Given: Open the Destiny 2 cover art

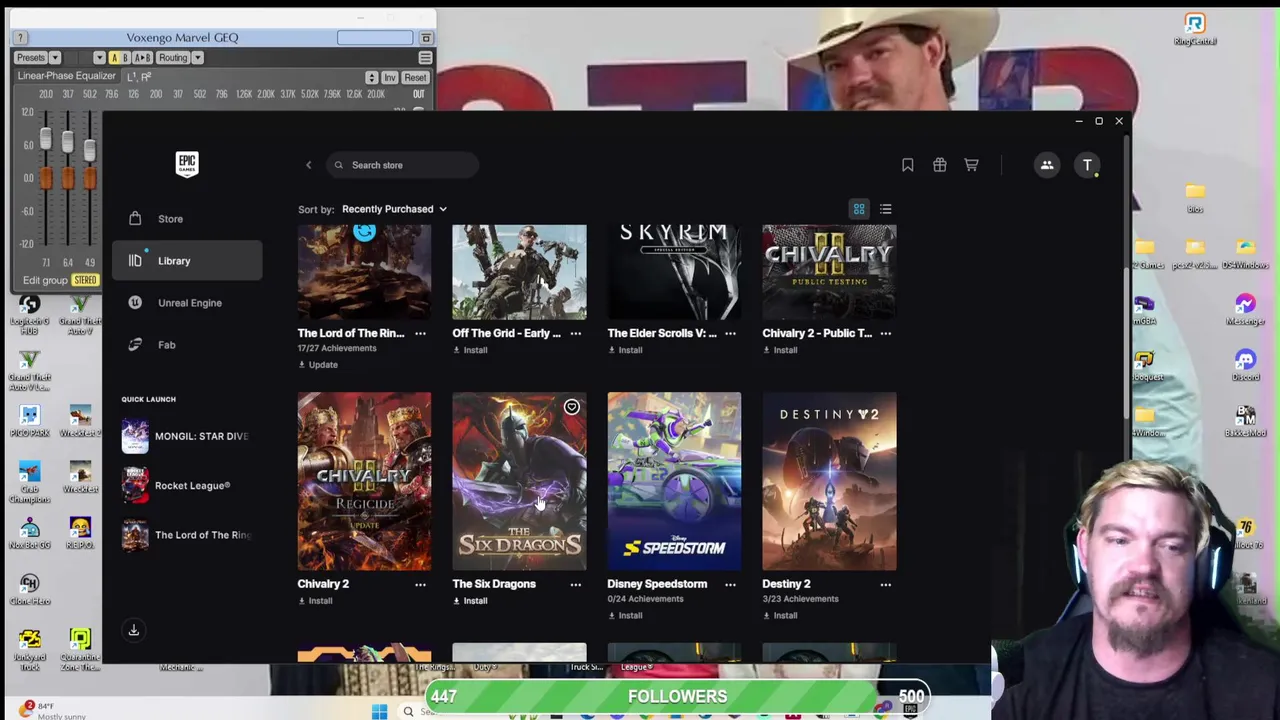Looking at the screenshot, I should [x=829, y=481].
